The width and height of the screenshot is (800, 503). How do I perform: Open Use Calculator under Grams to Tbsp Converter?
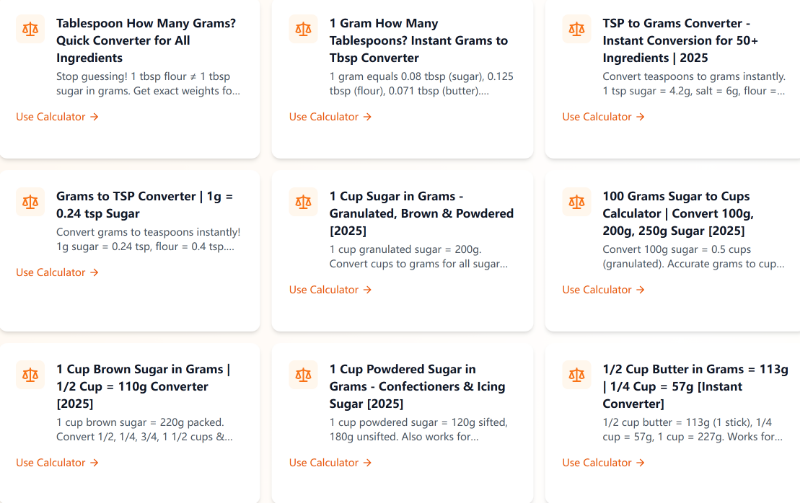tap(330, 117)
